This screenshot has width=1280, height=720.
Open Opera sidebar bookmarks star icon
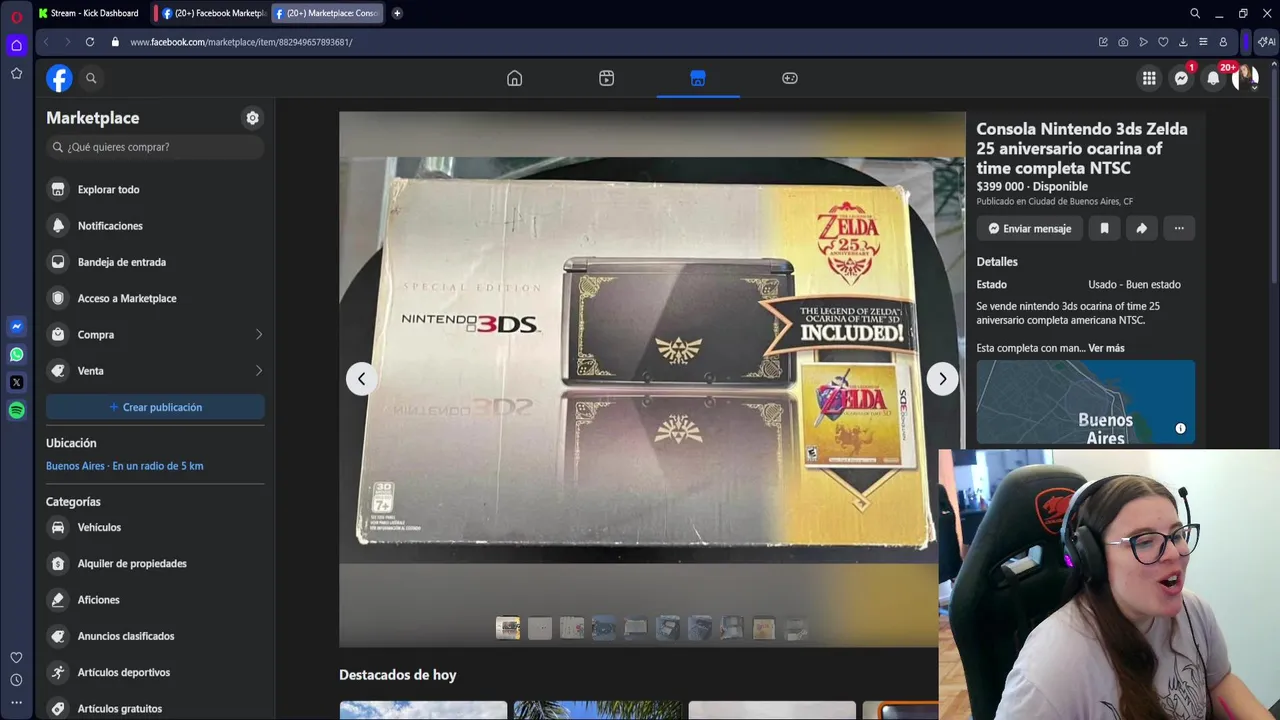coord(16,73)
